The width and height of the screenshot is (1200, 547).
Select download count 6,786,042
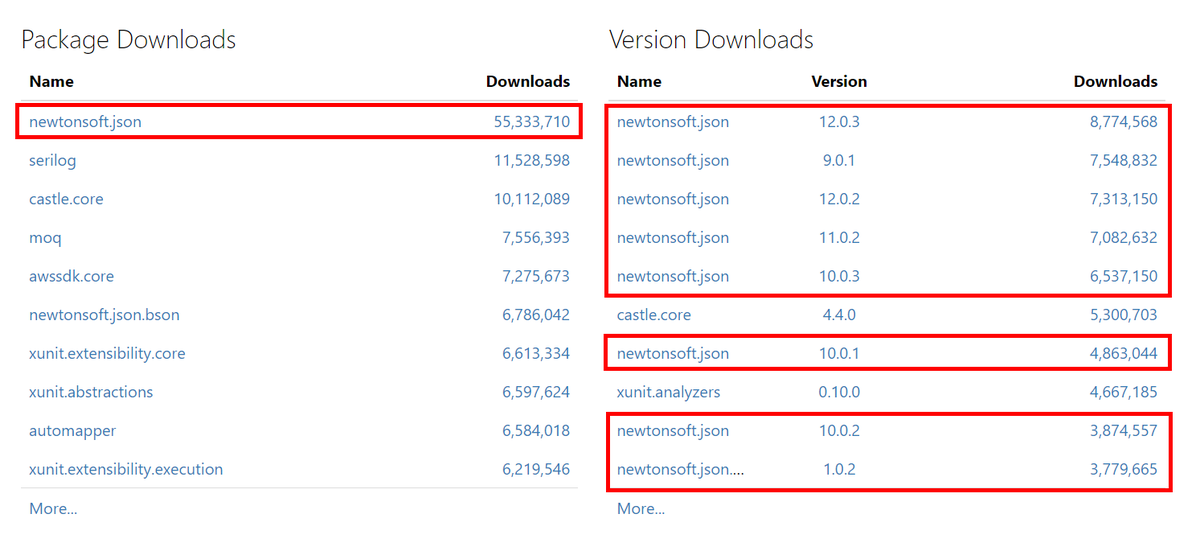(x=536, y=315)
